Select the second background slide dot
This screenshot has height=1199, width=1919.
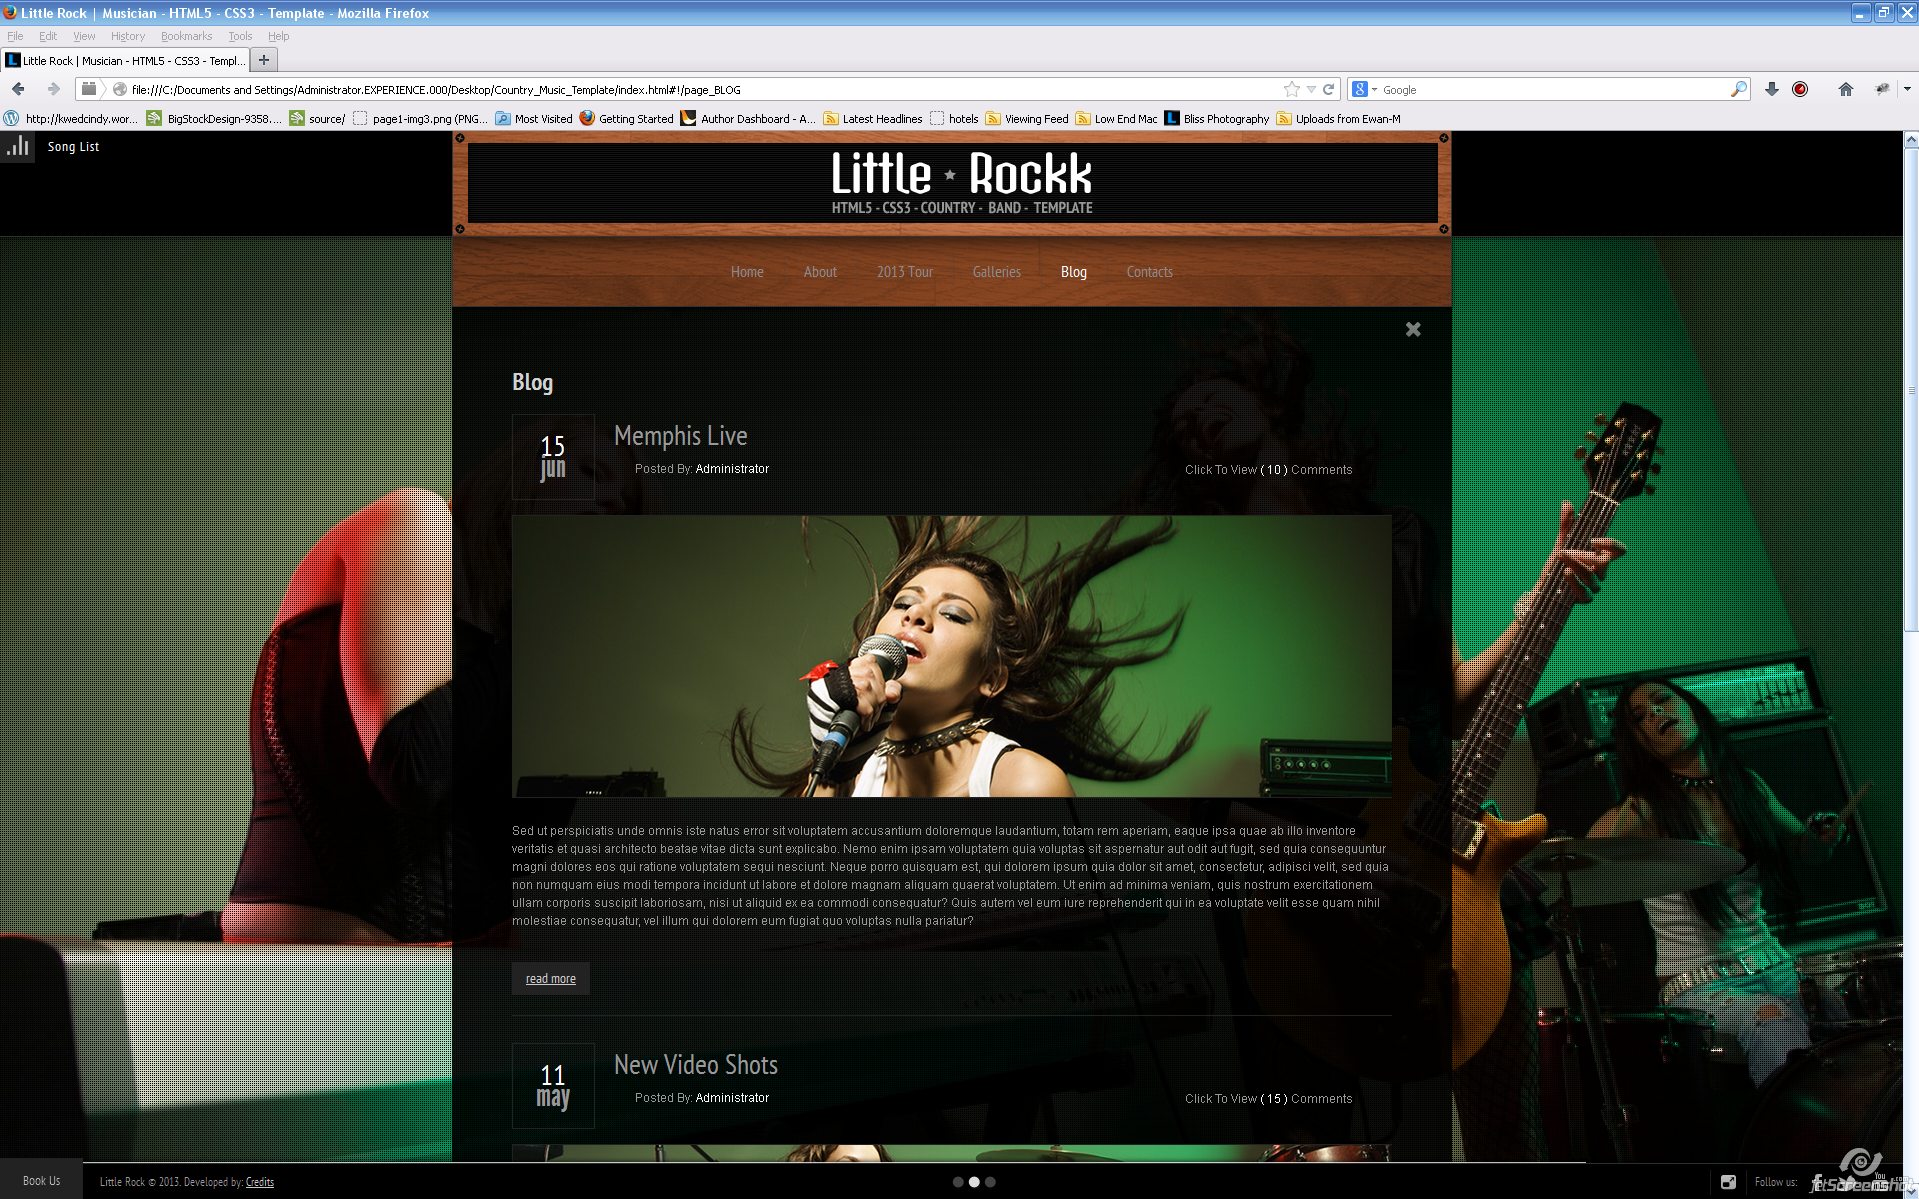point(974,1182)
